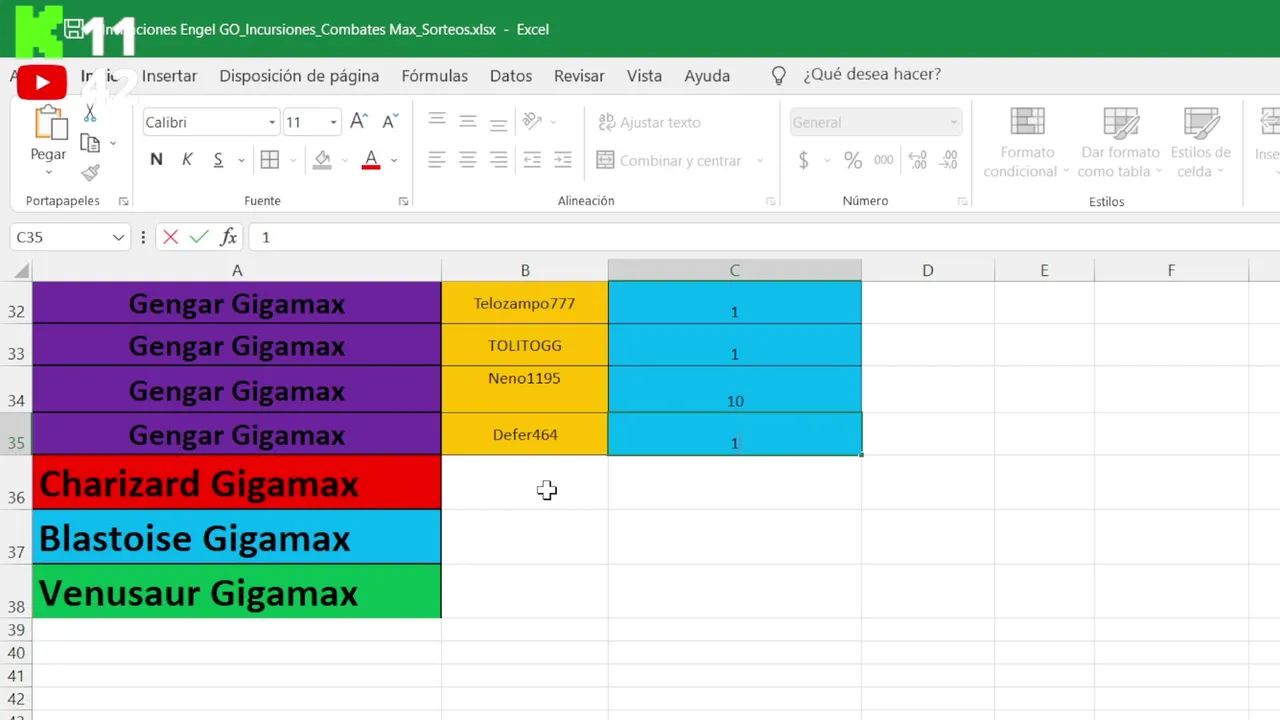Click Combinar y centrar button
Image resolution: width=1280 pixels, height=720 pixels.
[669, 160]
